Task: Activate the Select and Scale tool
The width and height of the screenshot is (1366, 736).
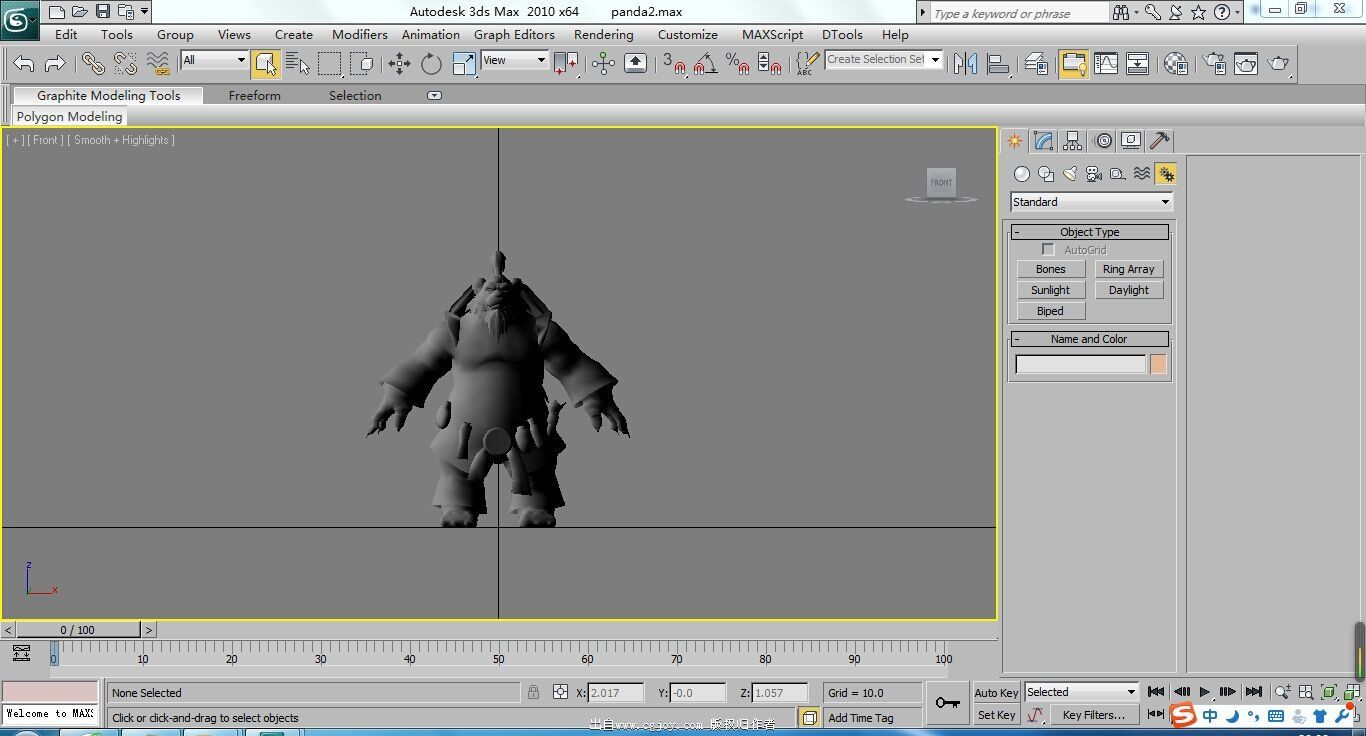Action: click(x=464, y=64)
